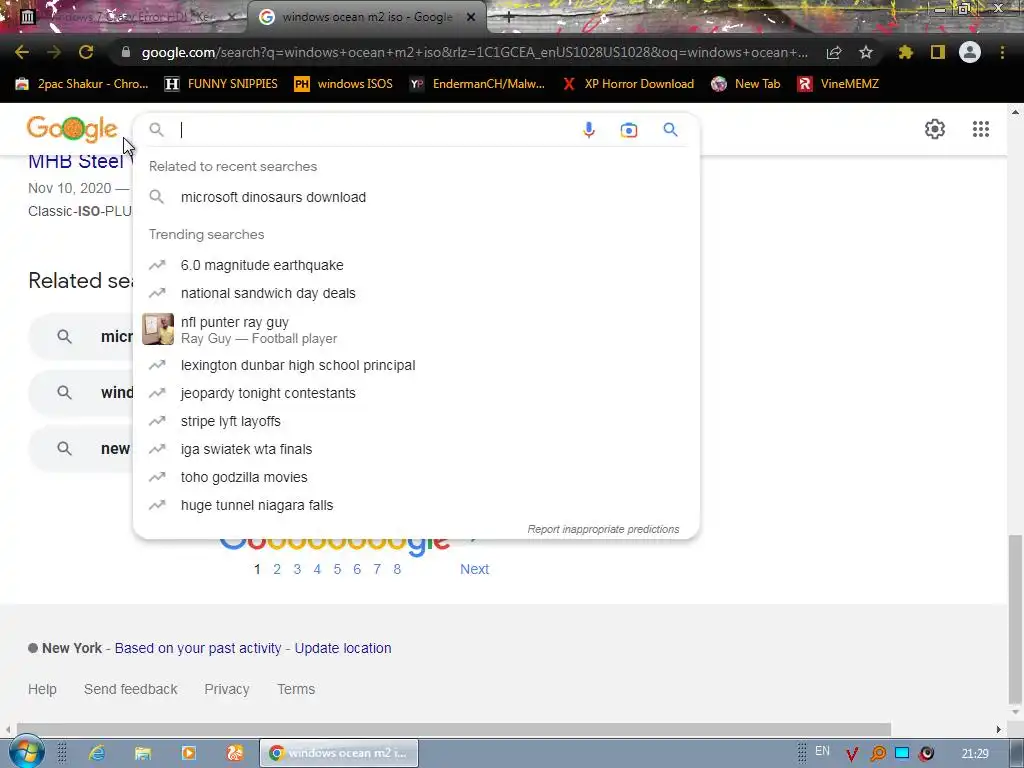Go to results page 8
Image resolution: width=1024 pixels, height=768 pixels.
pos(397,569)
